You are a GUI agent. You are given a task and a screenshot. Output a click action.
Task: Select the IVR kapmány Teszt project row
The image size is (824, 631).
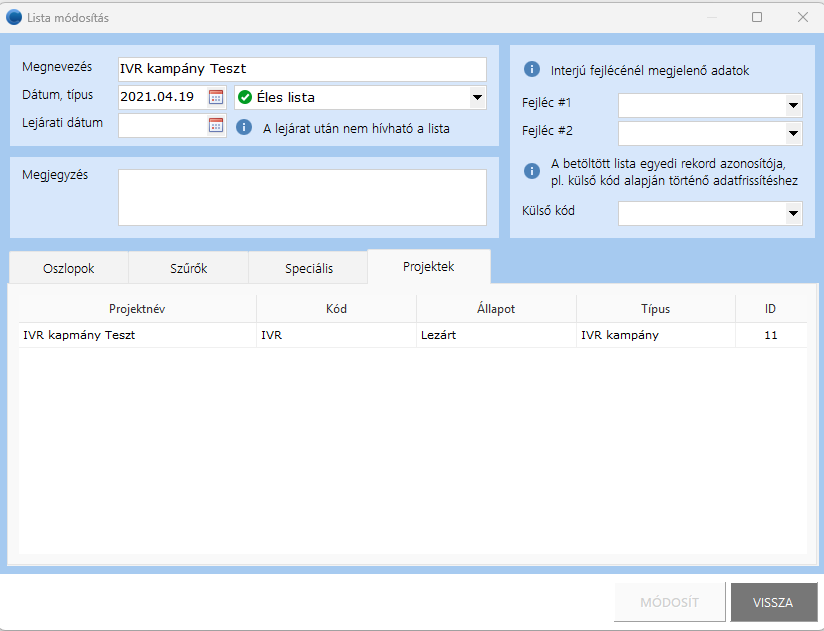[x=136, y=336]
